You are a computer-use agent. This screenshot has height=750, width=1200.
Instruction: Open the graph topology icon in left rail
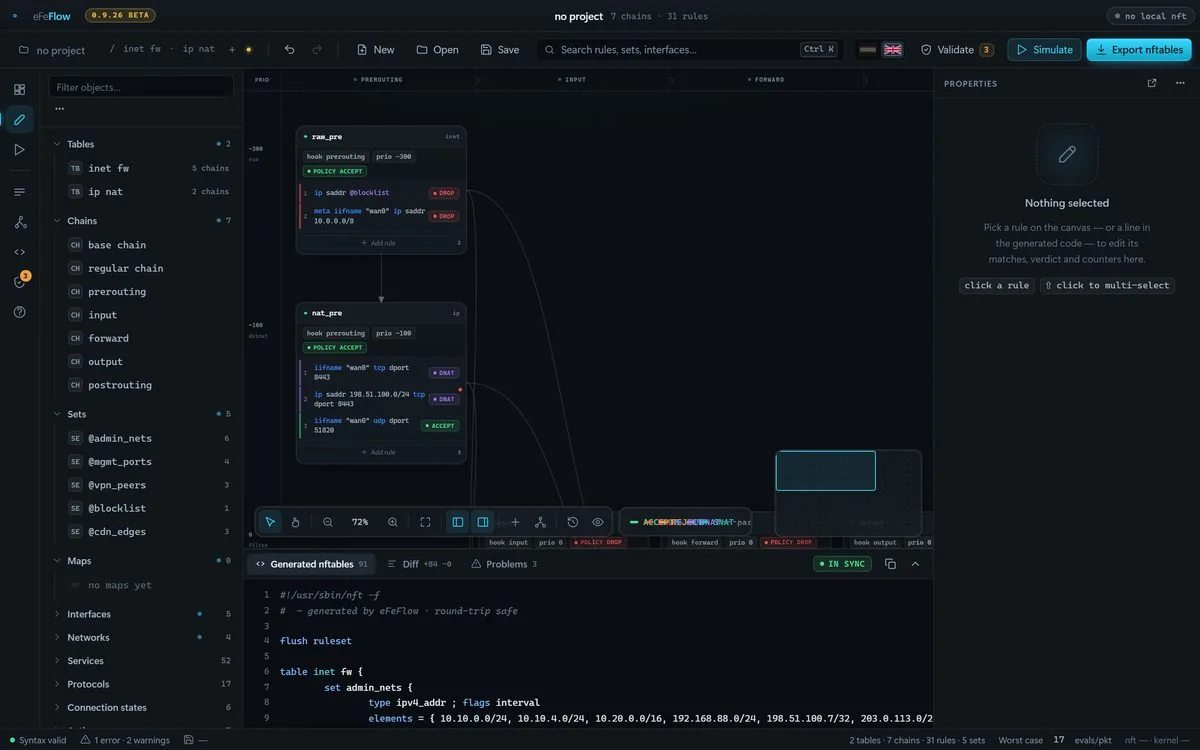[x=19, y=222]
